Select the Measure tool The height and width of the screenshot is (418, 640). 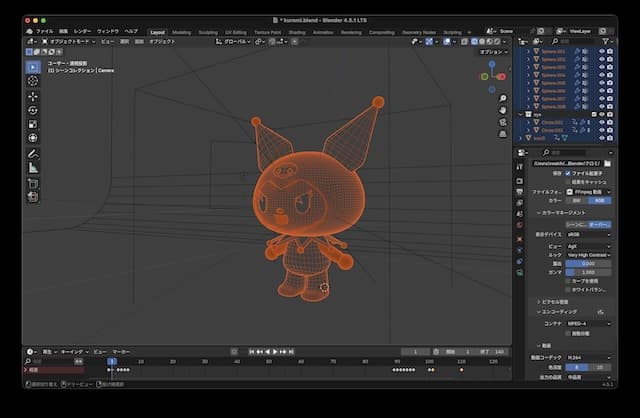33,168
